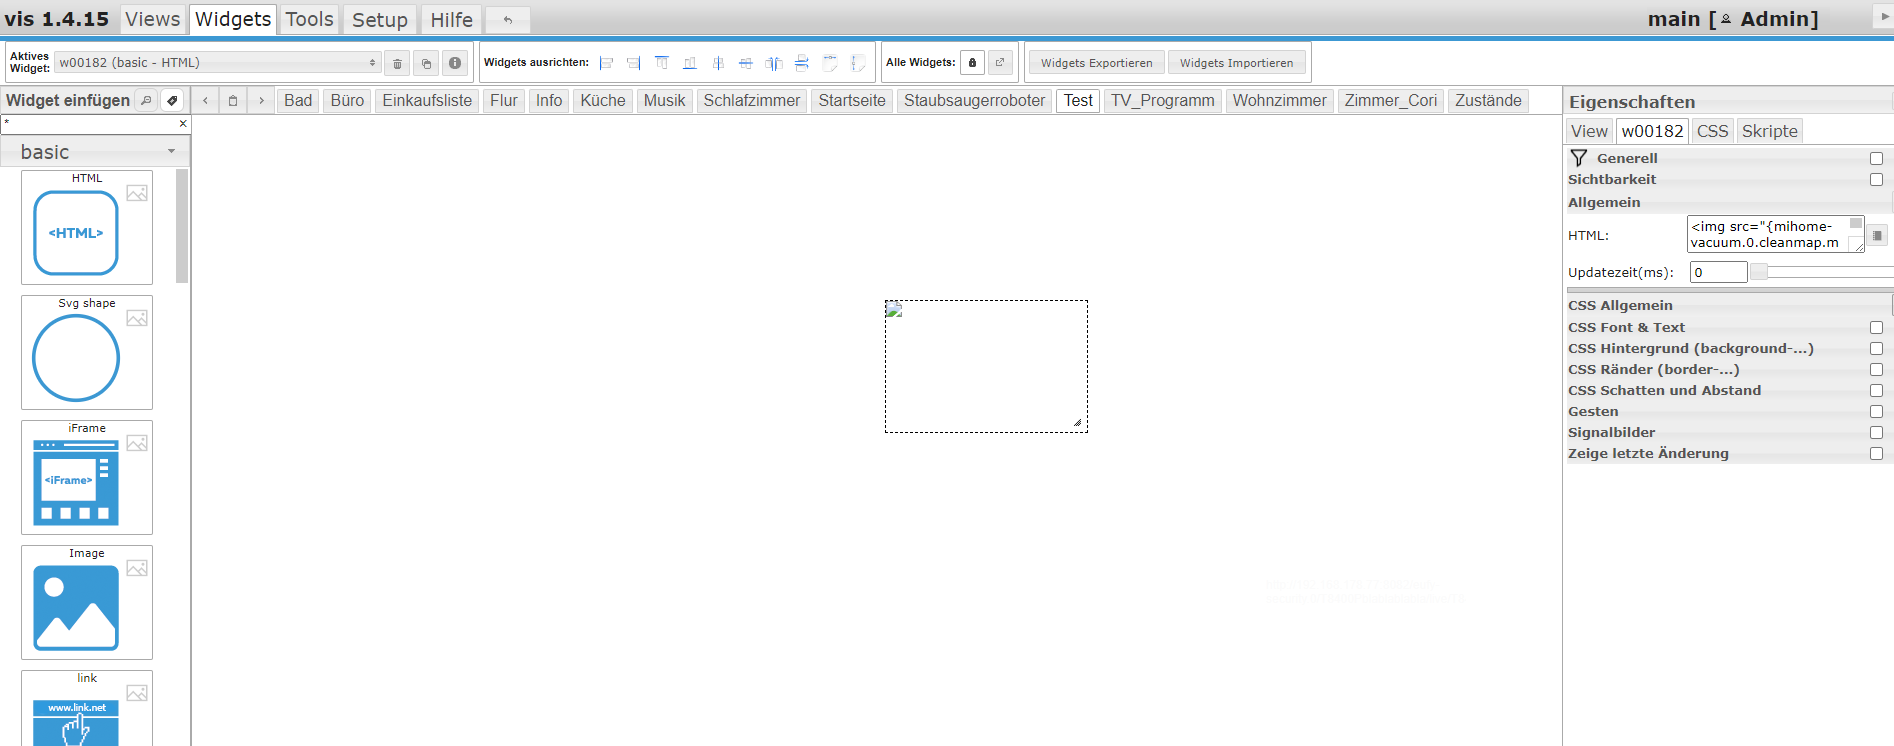Switch to the Staubsaugerroboter view tab
This screenshot has width=1894, height=746.
tap(973, 100)
